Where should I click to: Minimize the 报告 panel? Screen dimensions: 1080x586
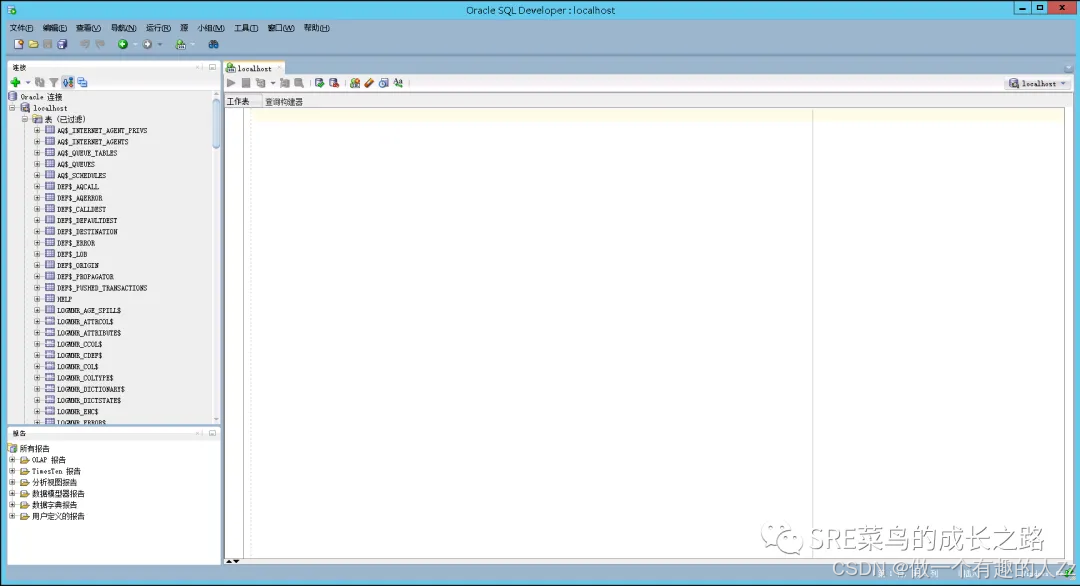pos(212,433)
